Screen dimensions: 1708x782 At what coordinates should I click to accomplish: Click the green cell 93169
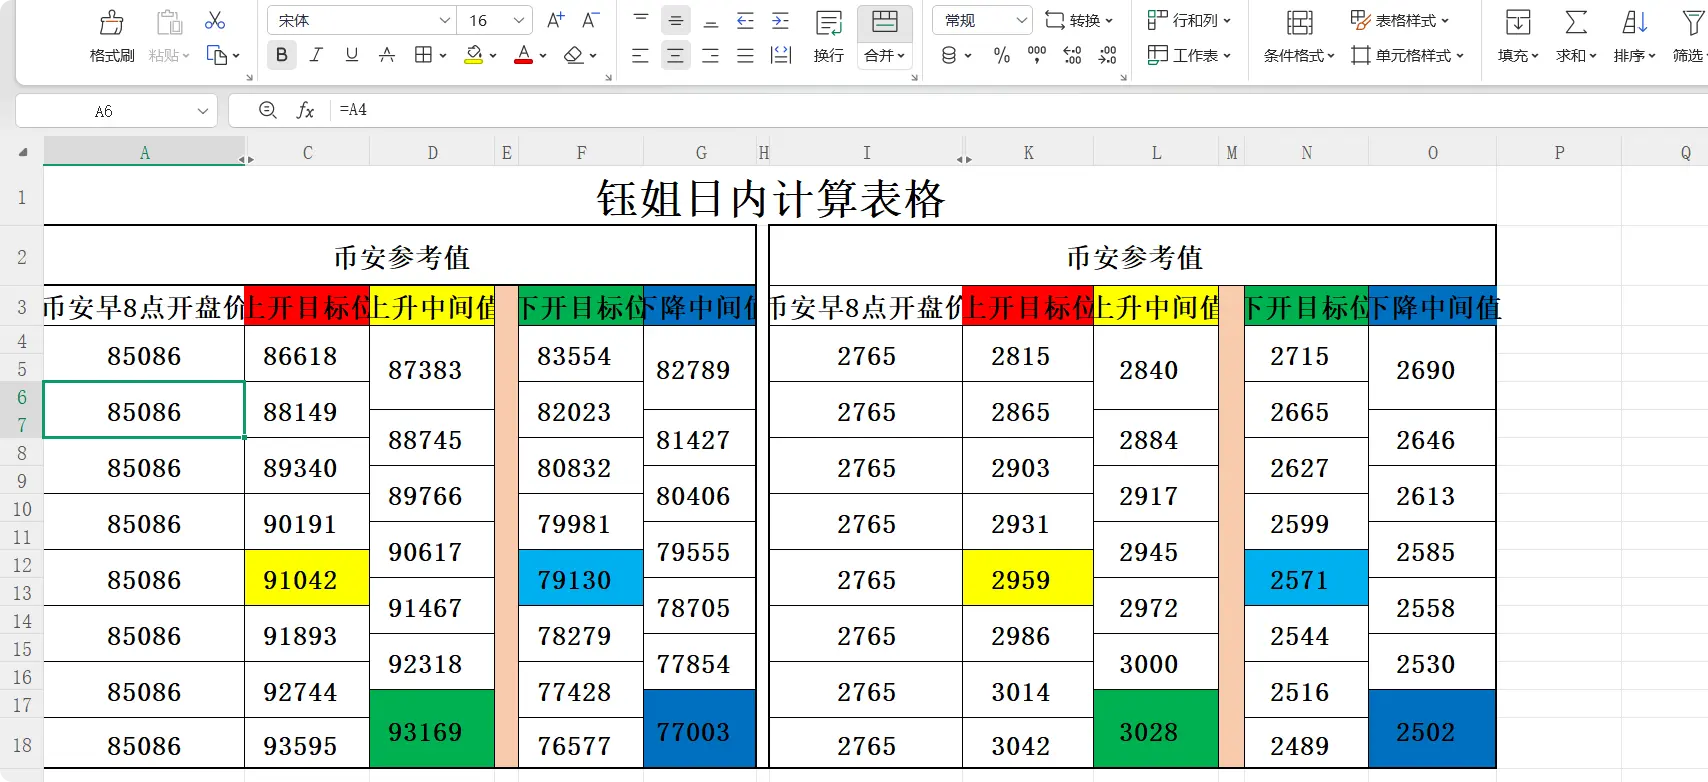pos(432,730)
